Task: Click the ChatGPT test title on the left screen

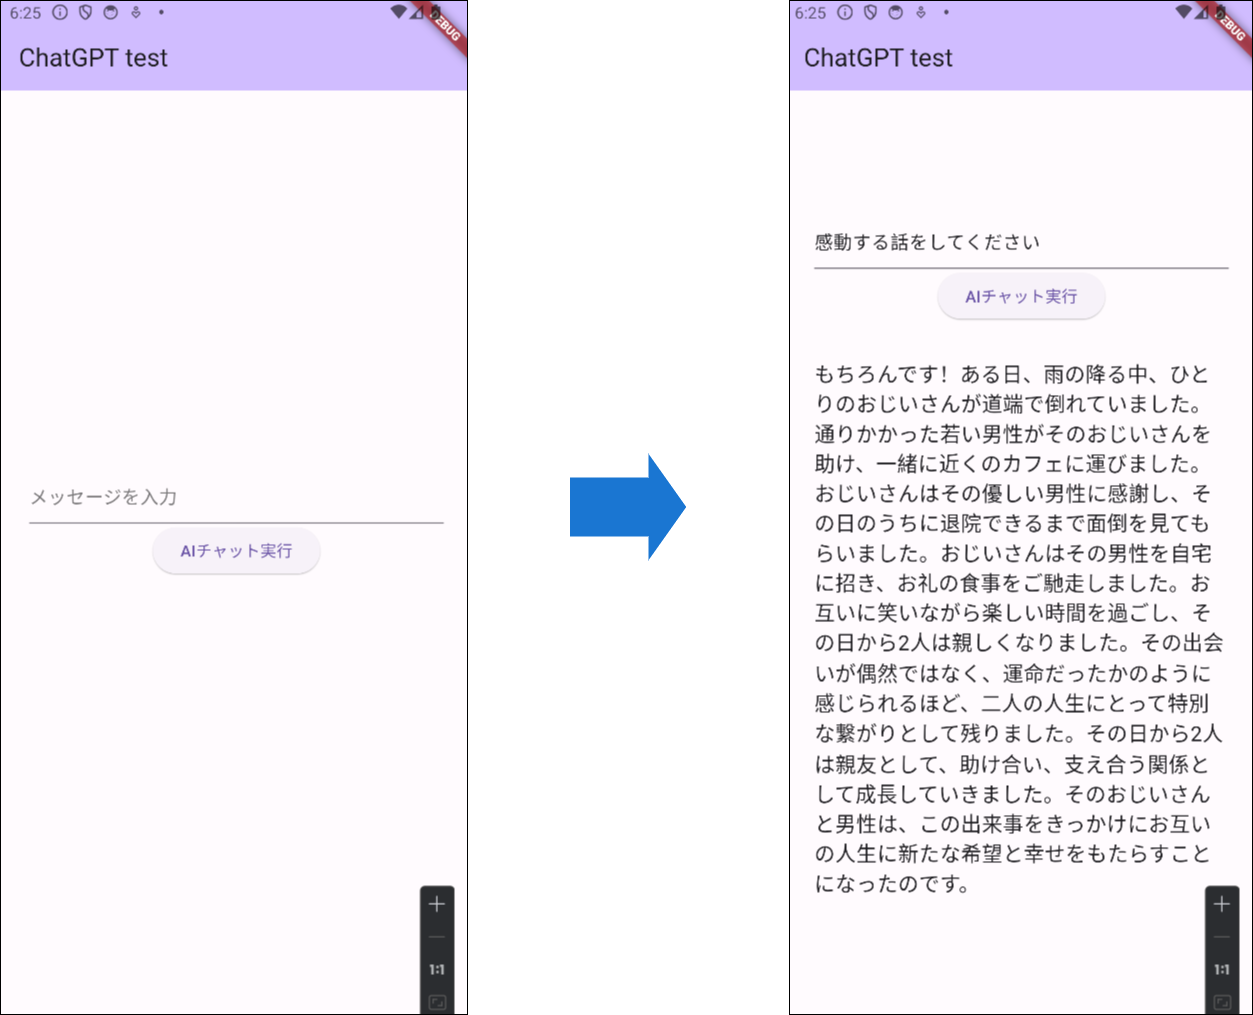Action: click(x=93, y=58)
